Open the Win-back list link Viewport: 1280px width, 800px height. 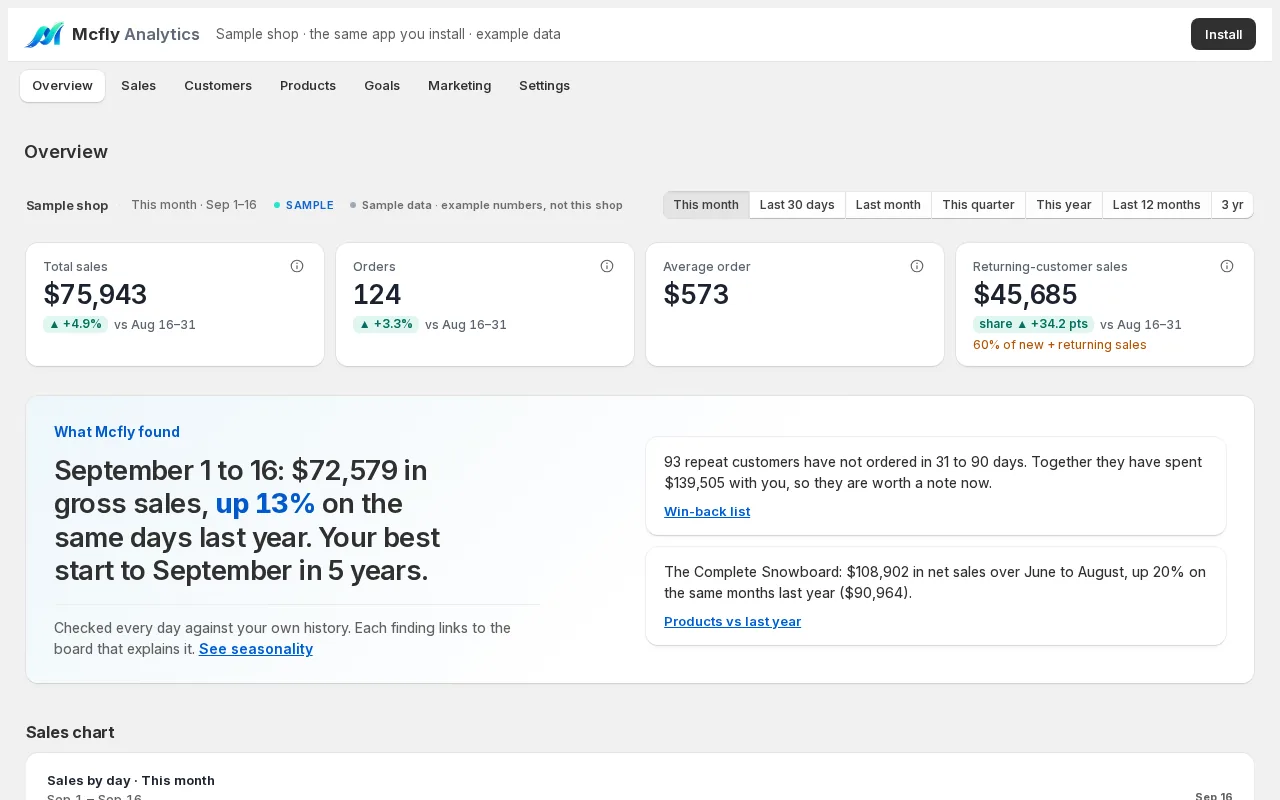pyautogui.click(x=707, y=512)
